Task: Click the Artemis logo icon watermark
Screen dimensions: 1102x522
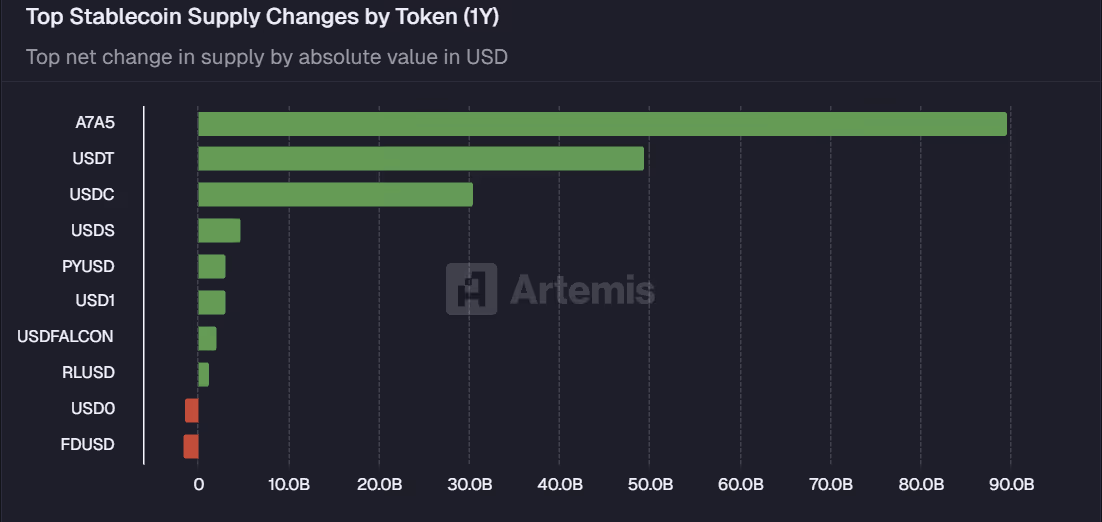Action: tap(471, 289)
